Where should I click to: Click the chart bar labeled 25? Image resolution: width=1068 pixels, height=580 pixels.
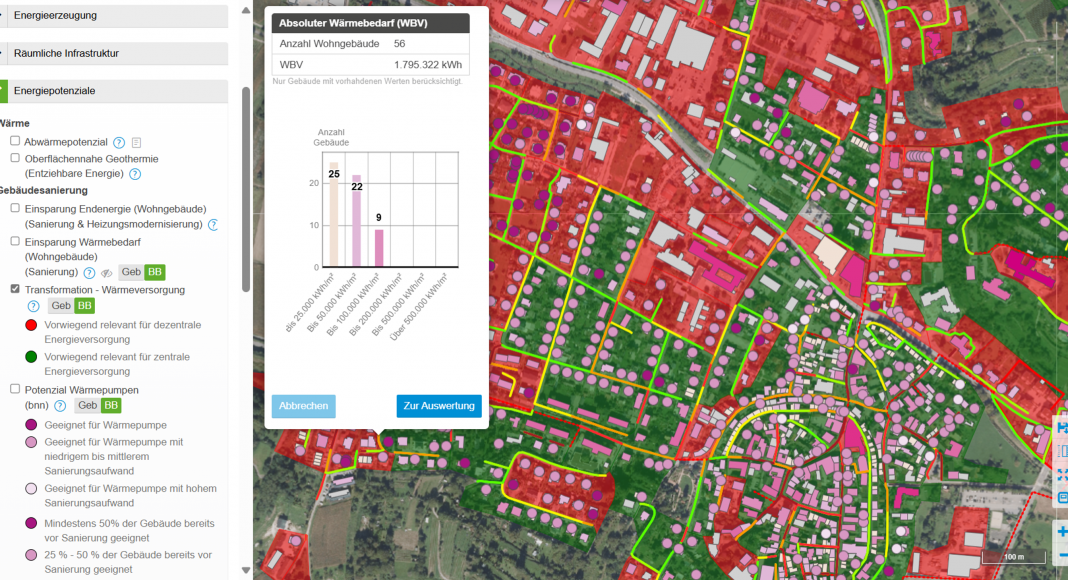click(334, 214)
